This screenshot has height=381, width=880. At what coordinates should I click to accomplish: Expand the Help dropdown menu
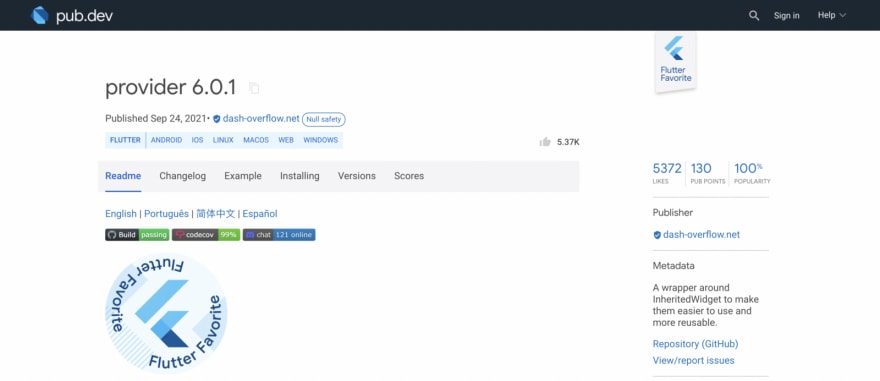[831, 16]
